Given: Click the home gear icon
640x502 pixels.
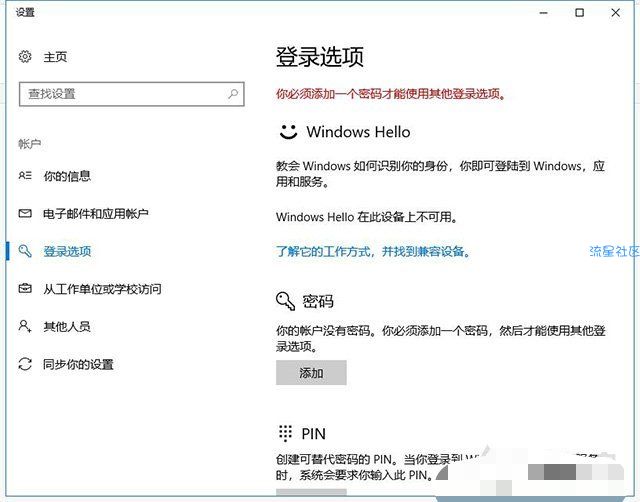Looking at the screenshot, I should tap(25, 56).
